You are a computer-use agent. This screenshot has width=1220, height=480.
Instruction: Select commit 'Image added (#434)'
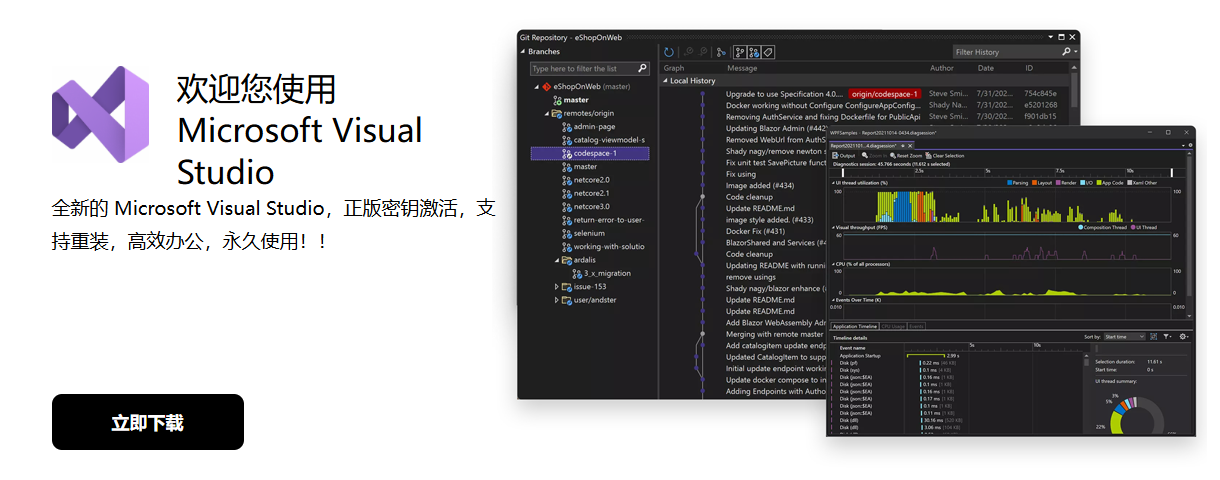(x=759, y=185)
